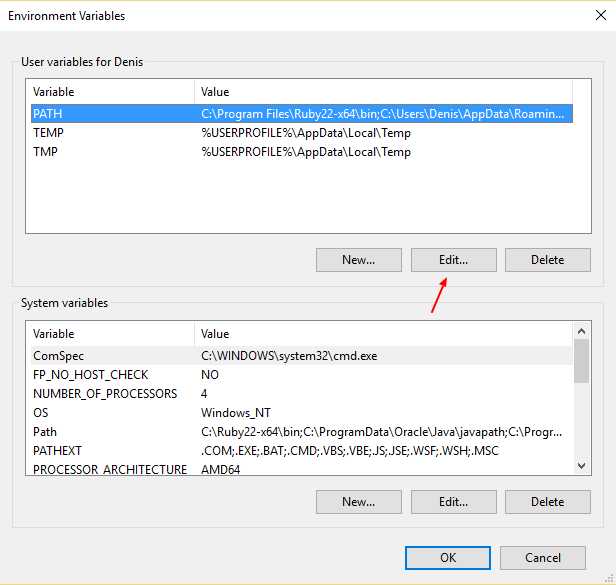This screenshot has width=616, height=585.
Task: Delete the selected system variable
Action: pos(548,502)
